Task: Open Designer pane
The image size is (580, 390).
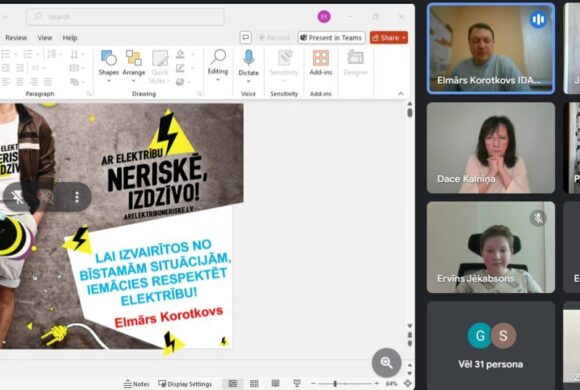Action: tap(355, 63)
